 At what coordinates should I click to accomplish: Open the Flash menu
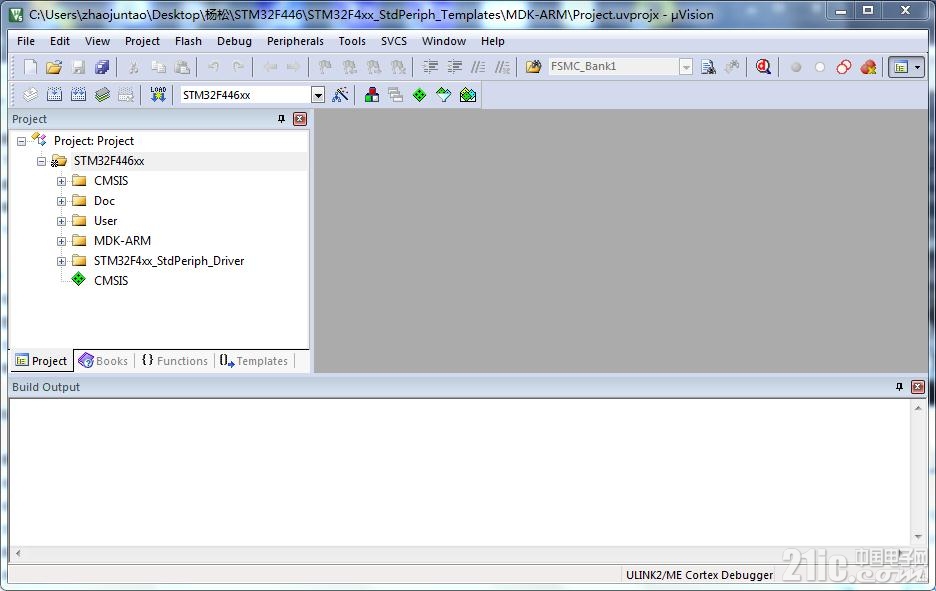(x=188, y=41)
